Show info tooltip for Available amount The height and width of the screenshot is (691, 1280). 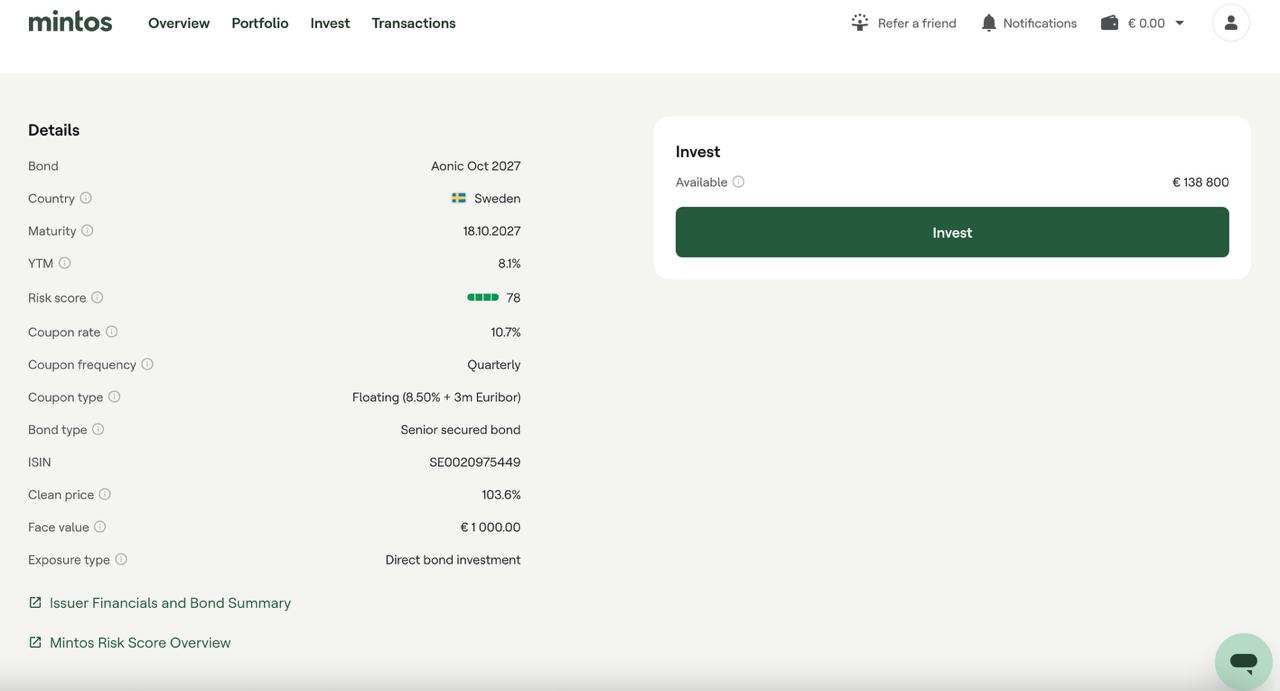(738, 181)
